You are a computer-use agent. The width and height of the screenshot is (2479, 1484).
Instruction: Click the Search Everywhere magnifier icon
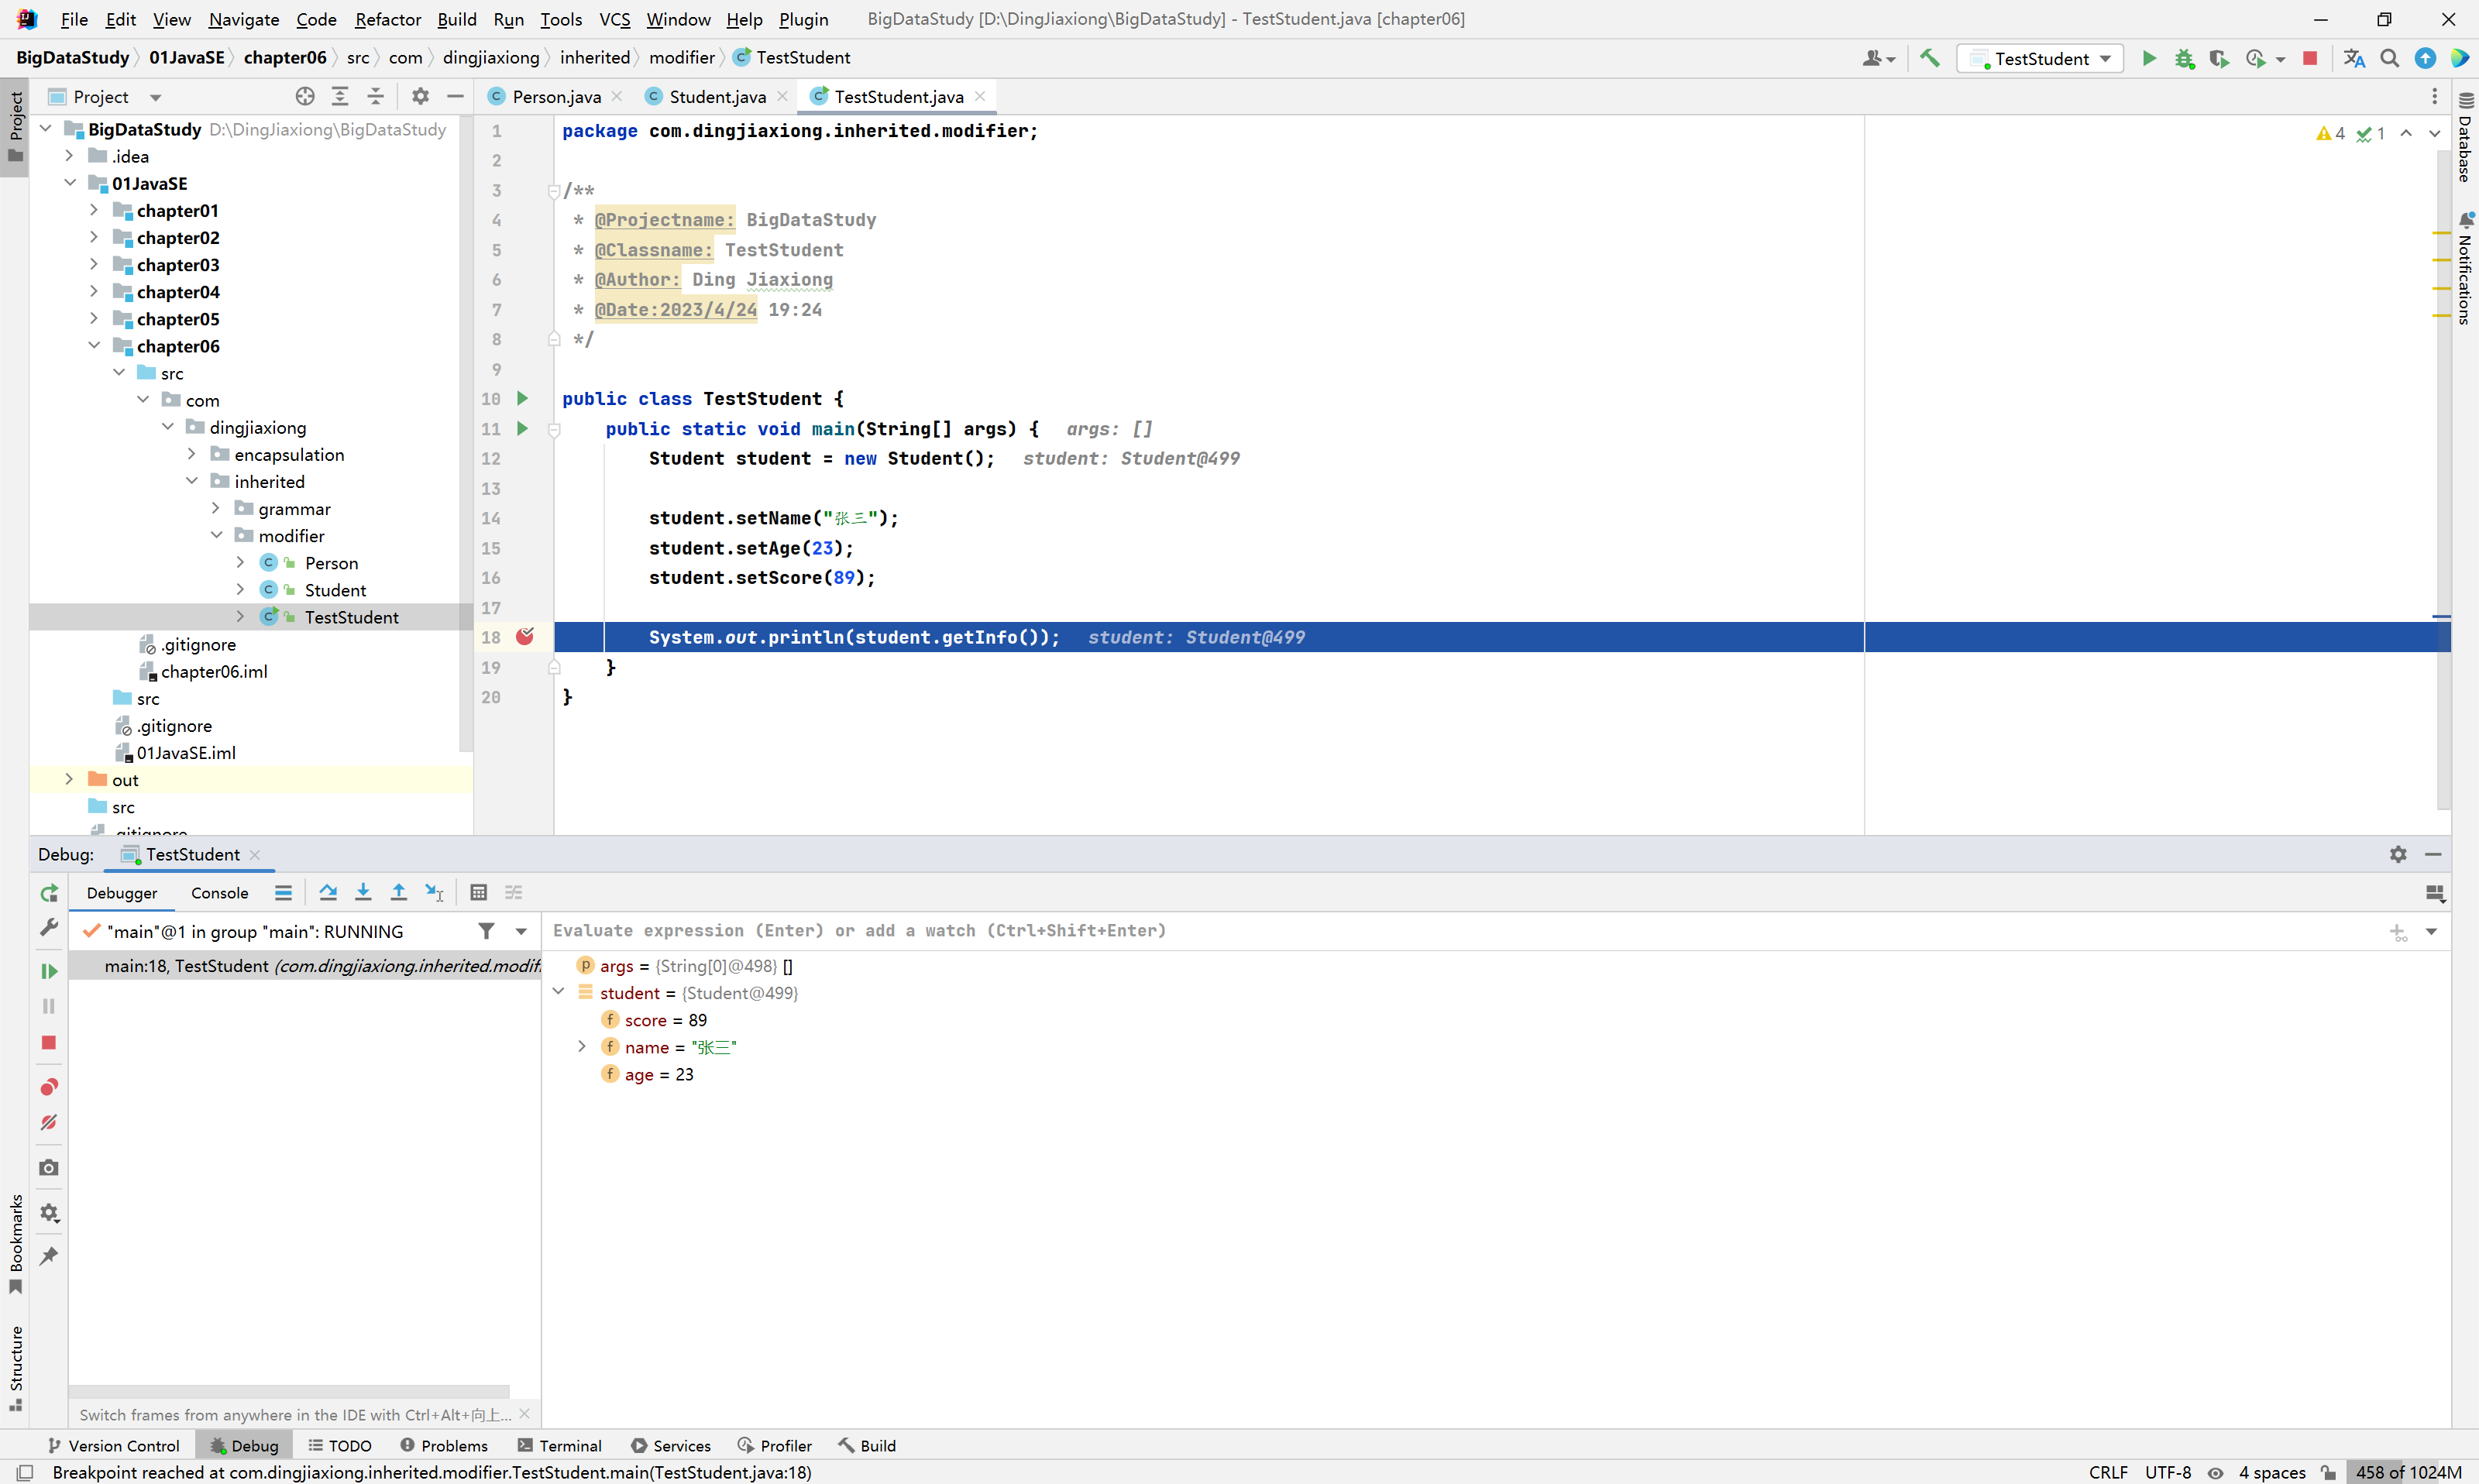2389,58
